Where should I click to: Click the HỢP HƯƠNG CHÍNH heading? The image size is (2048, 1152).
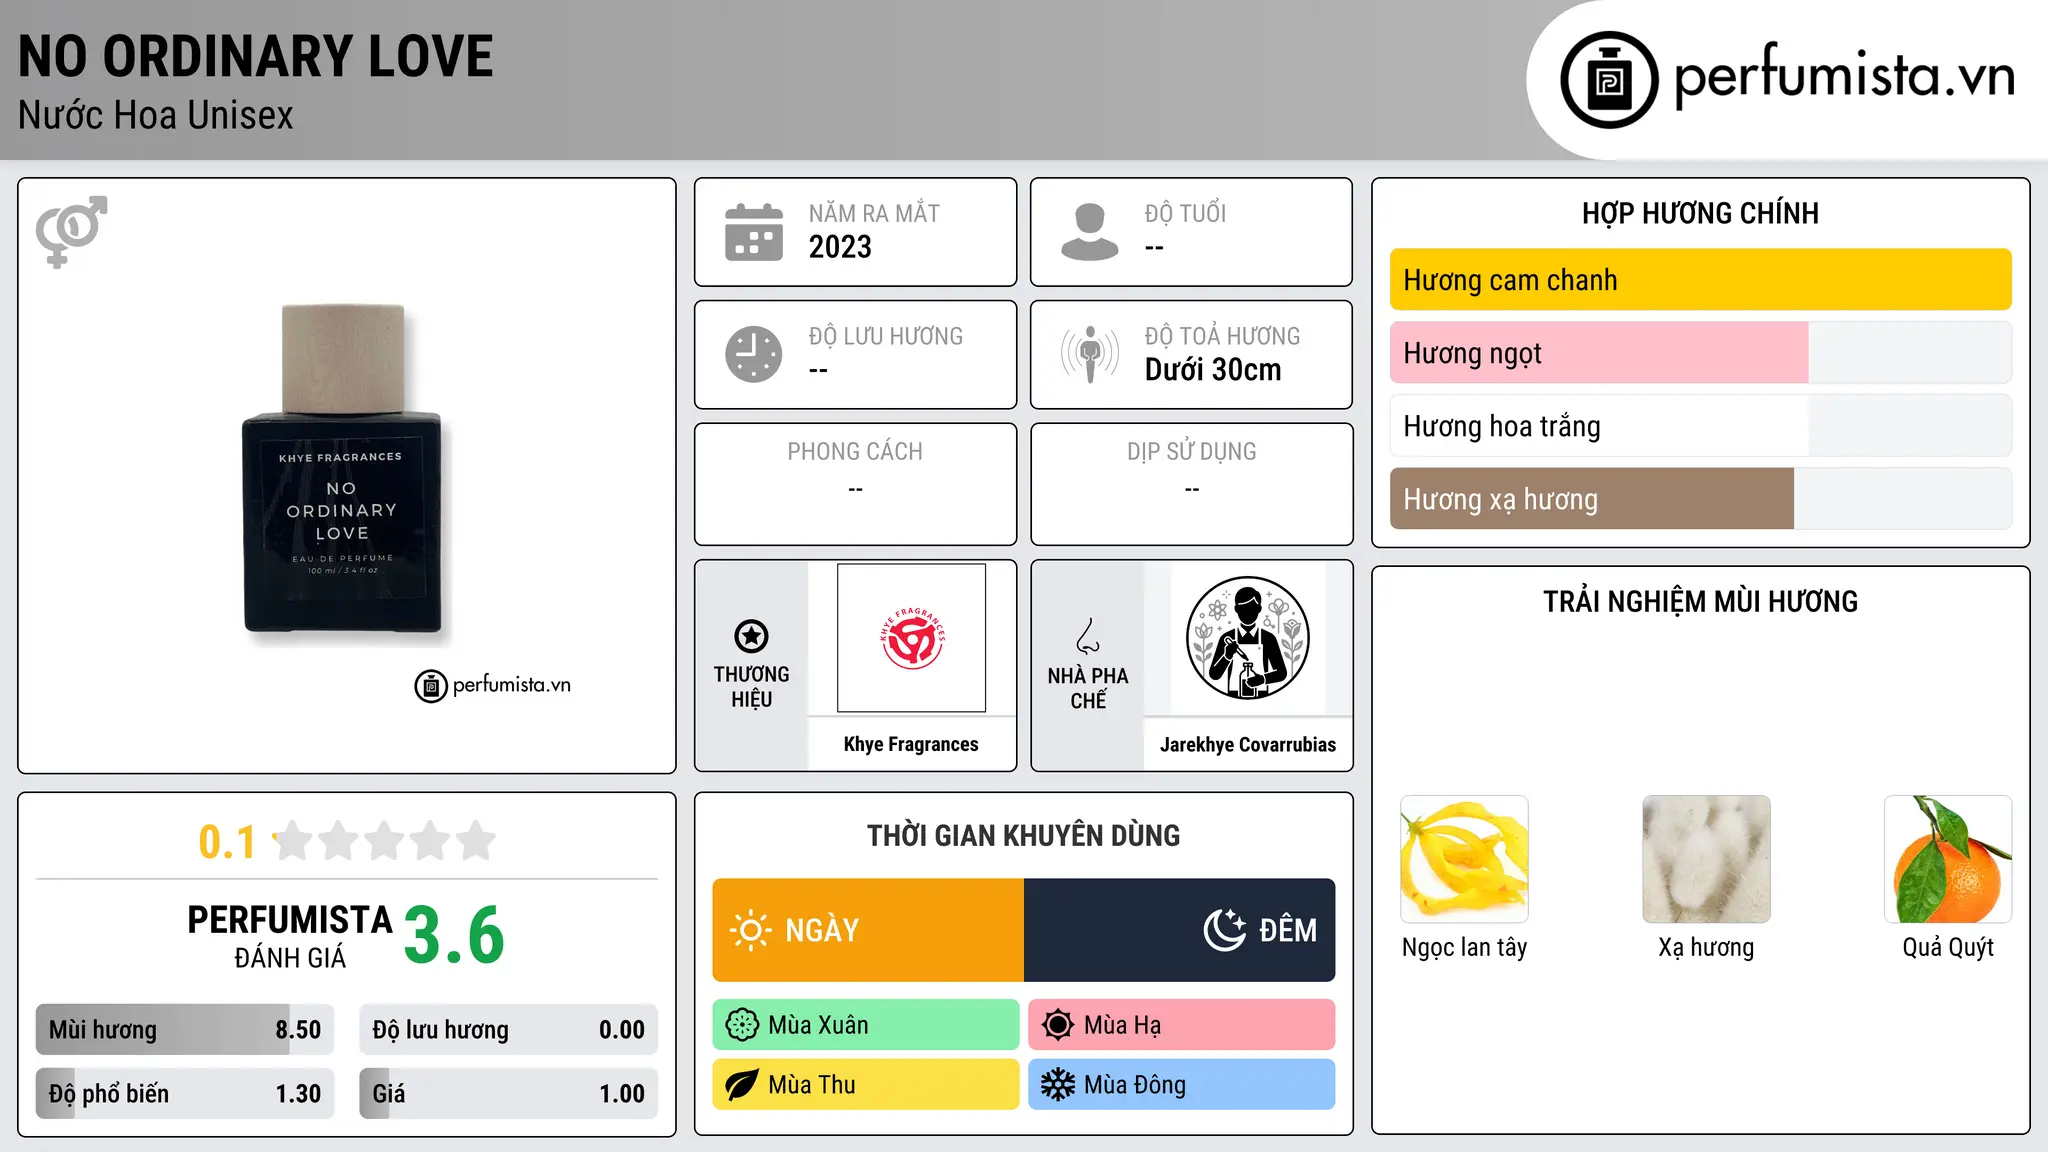(x=1700, y=213)
